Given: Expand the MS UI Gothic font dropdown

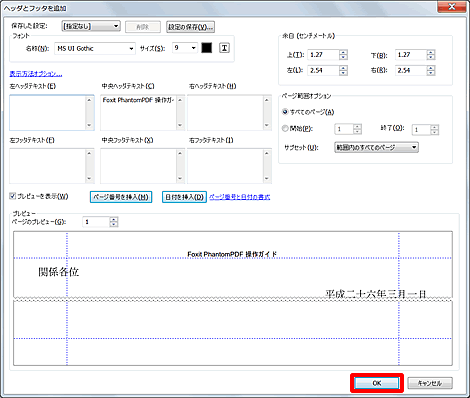Looking at the screenshot, I should 95,48.
